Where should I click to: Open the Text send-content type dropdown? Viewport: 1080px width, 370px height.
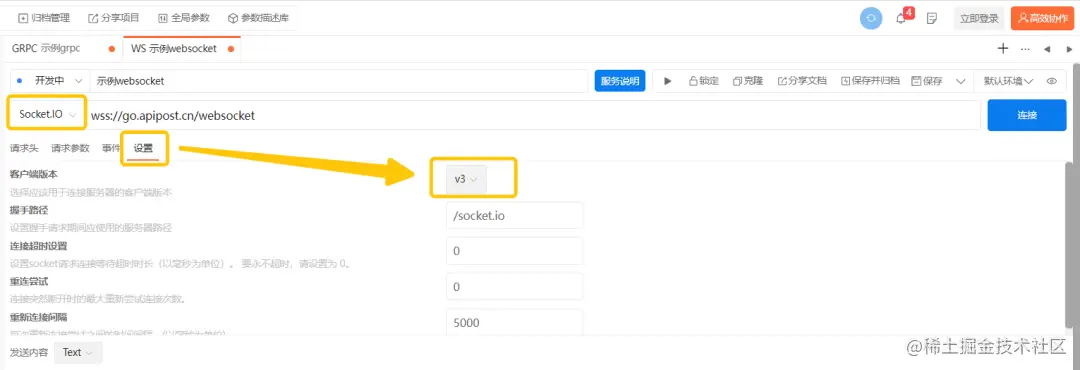(x=79, y=352)
